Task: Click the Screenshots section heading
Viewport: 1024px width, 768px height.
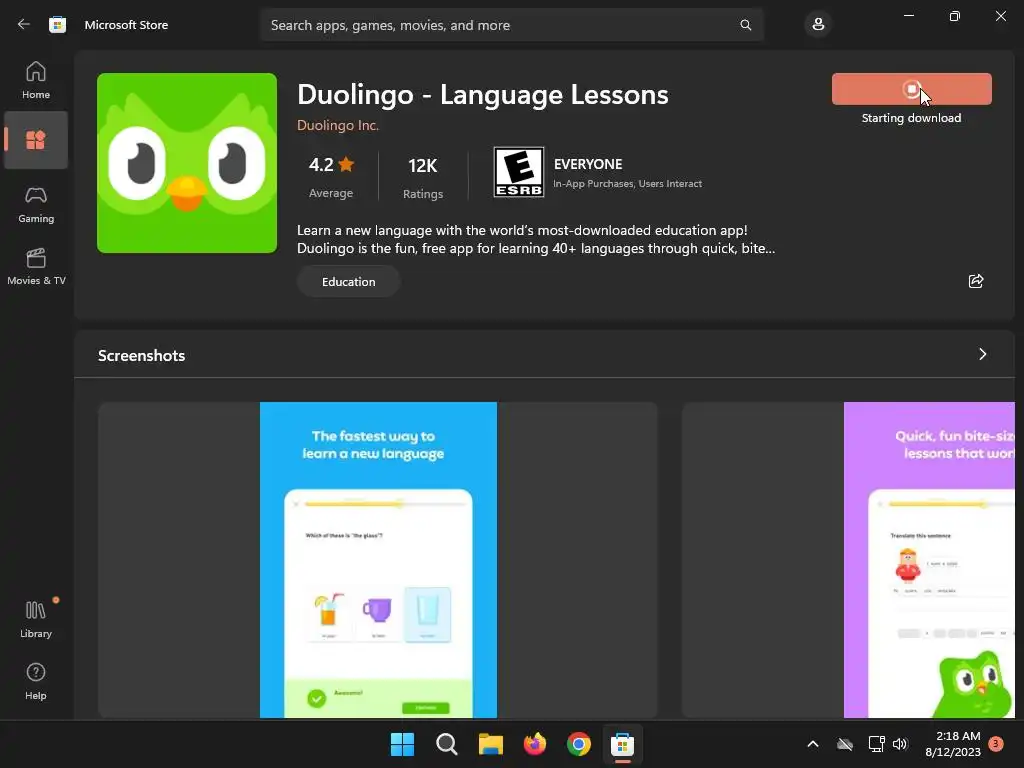Action: coord(142,355)
